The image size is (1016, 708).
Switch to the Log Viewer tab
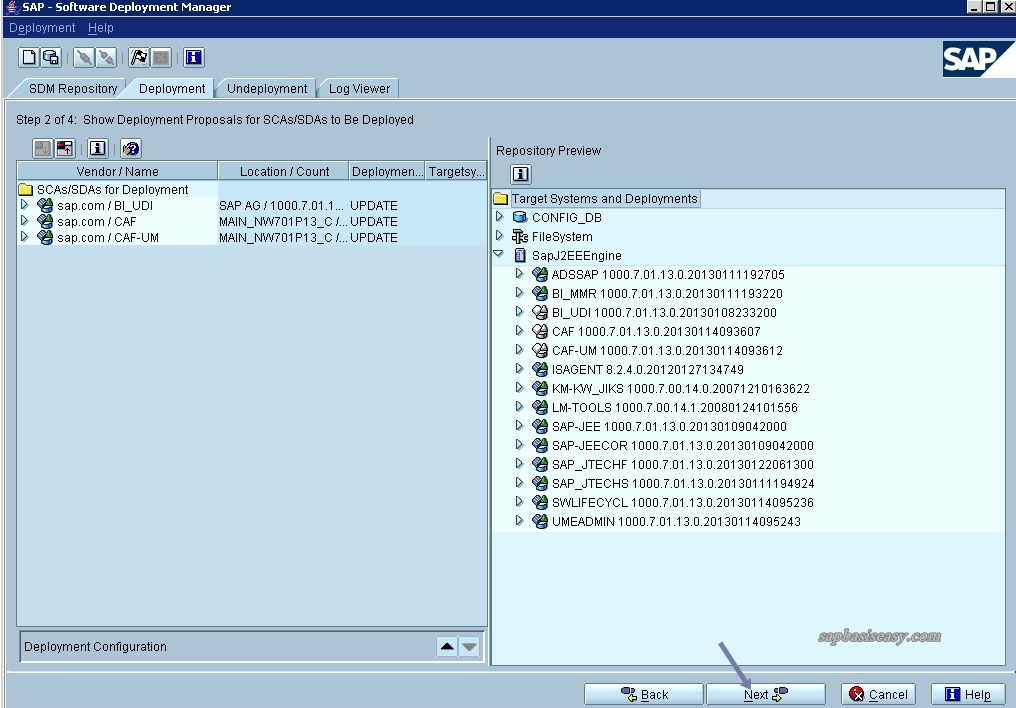pos(357,88)
